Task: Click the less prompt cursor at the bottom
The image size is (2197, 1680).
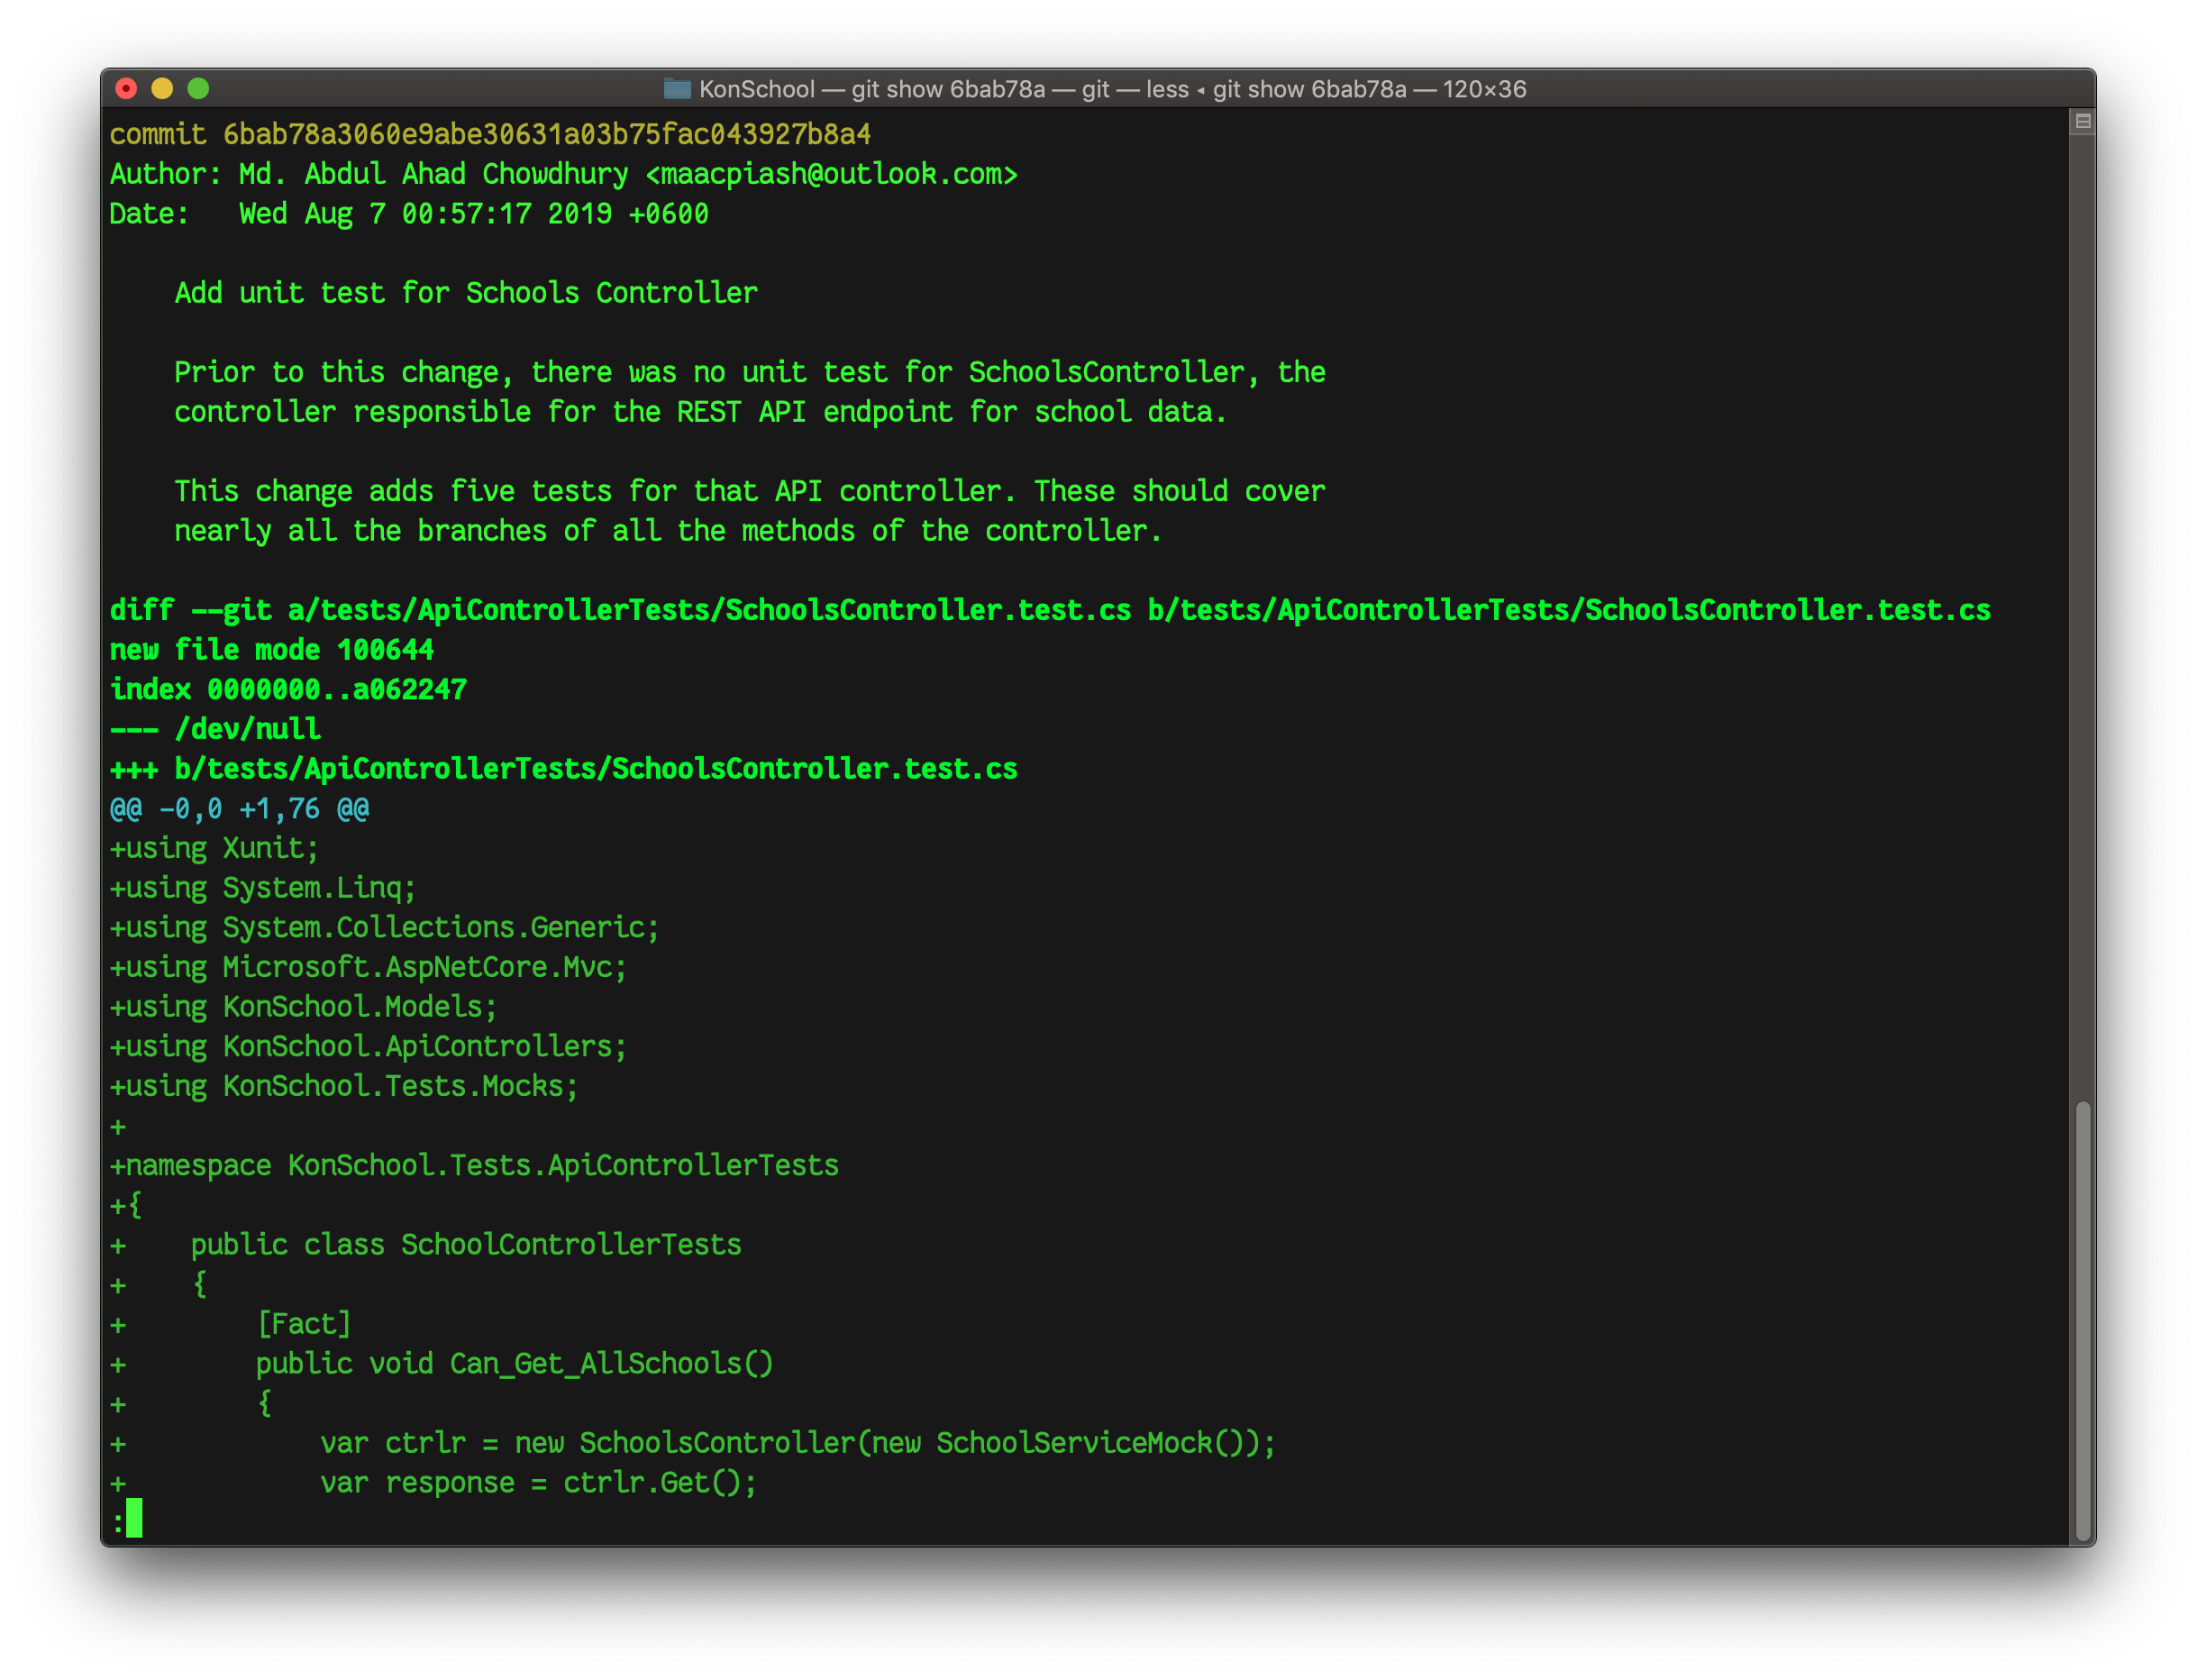Action: (x=134, y=1519)
